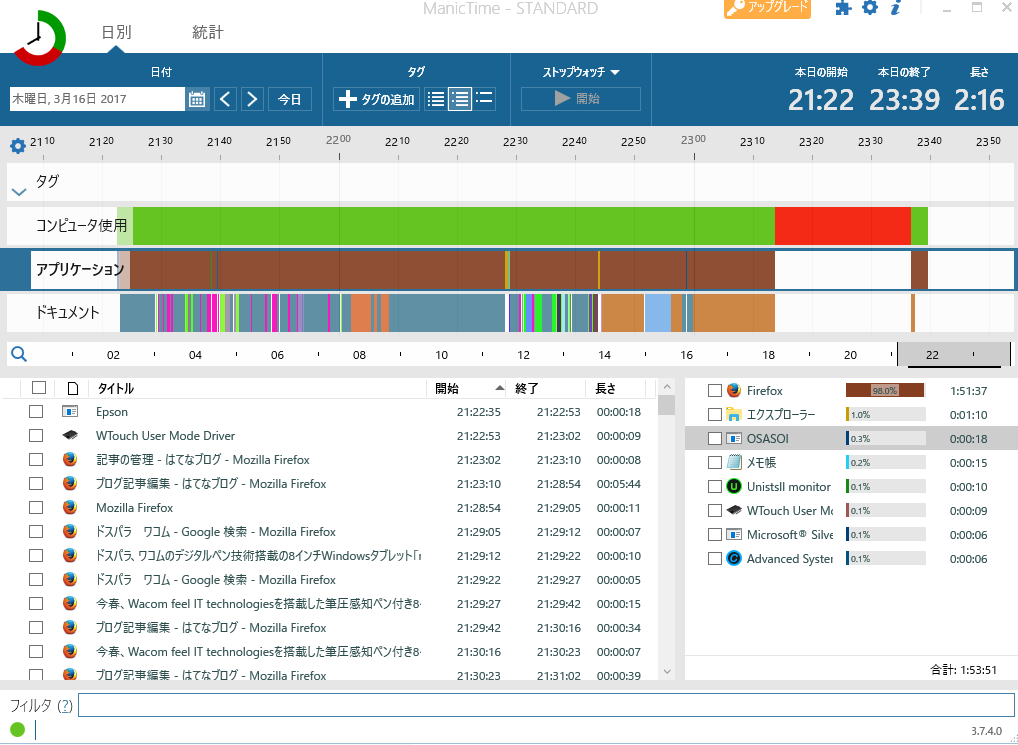Sort by 開始 column header

coord(466,388)
